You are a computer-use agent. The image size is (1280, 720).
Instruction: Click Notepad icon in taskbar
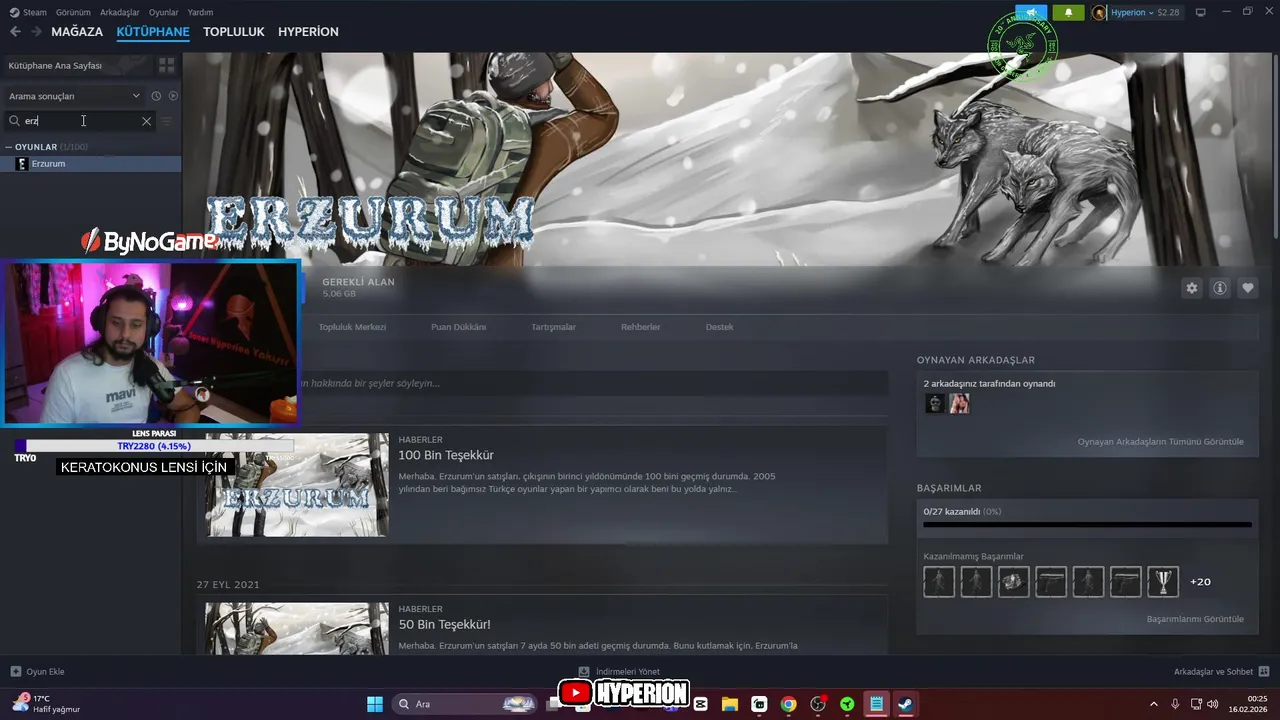point(876,704)
